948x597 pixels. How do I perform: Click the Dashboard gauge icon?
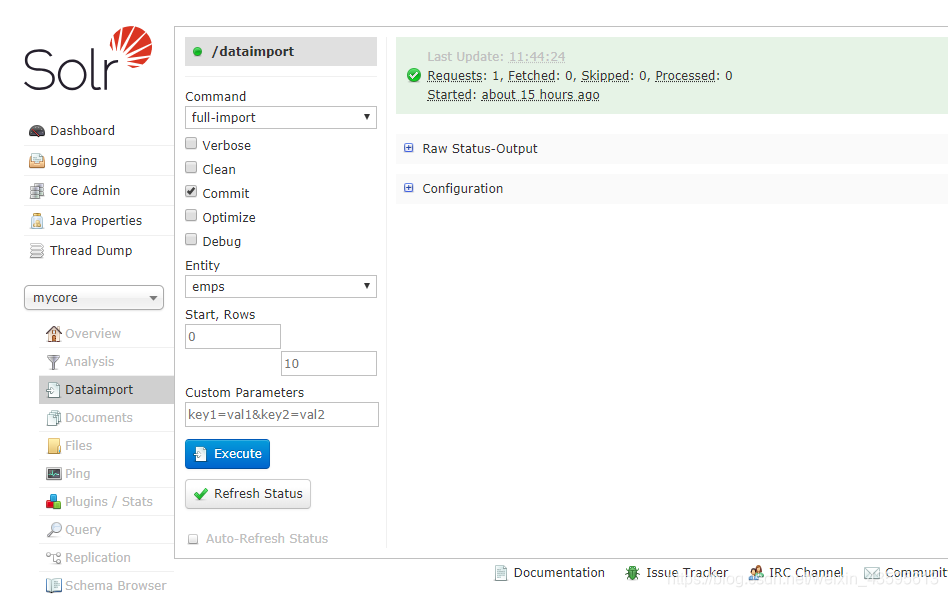[x=37, y=131]
